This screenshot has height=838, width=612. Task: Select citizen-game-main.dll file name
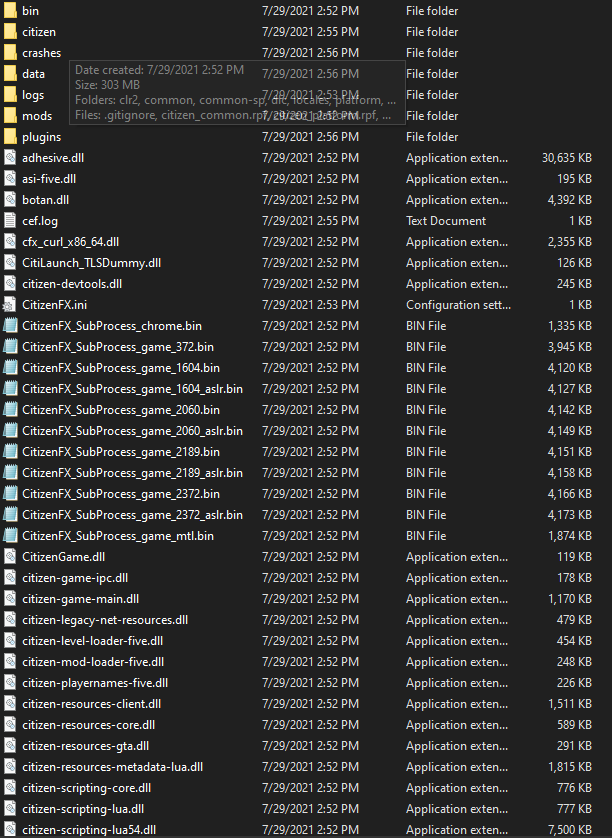click(x=81, y=599)
